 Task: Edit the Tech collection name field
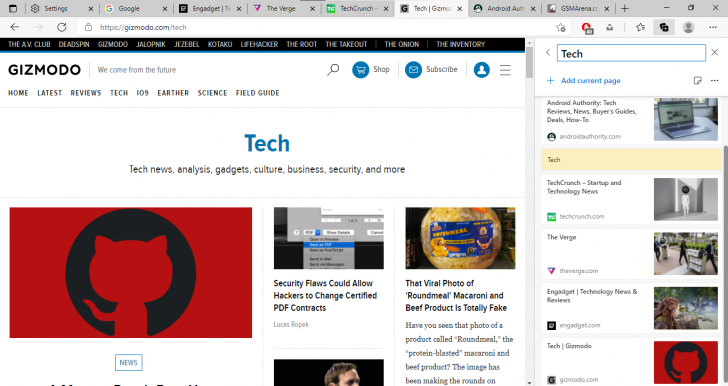pyautogui.click(x=631, y=53)
